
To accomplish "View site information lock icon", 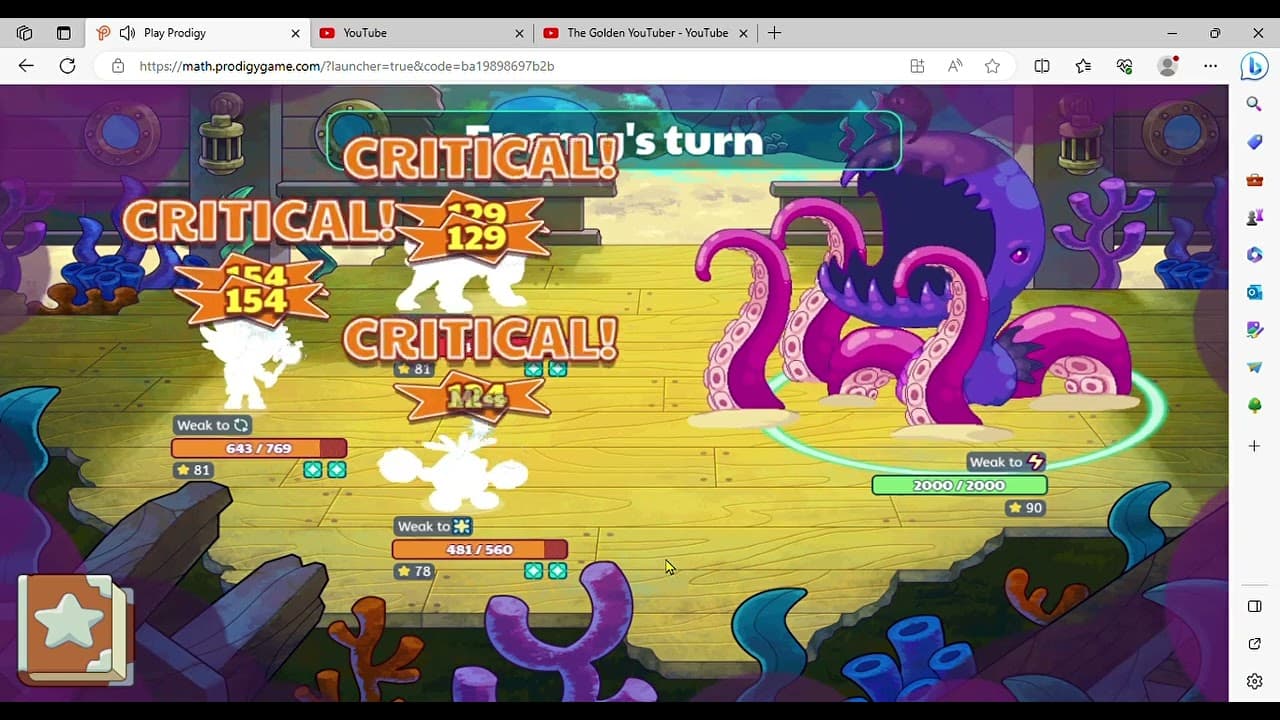I will [x=118, y=66].
